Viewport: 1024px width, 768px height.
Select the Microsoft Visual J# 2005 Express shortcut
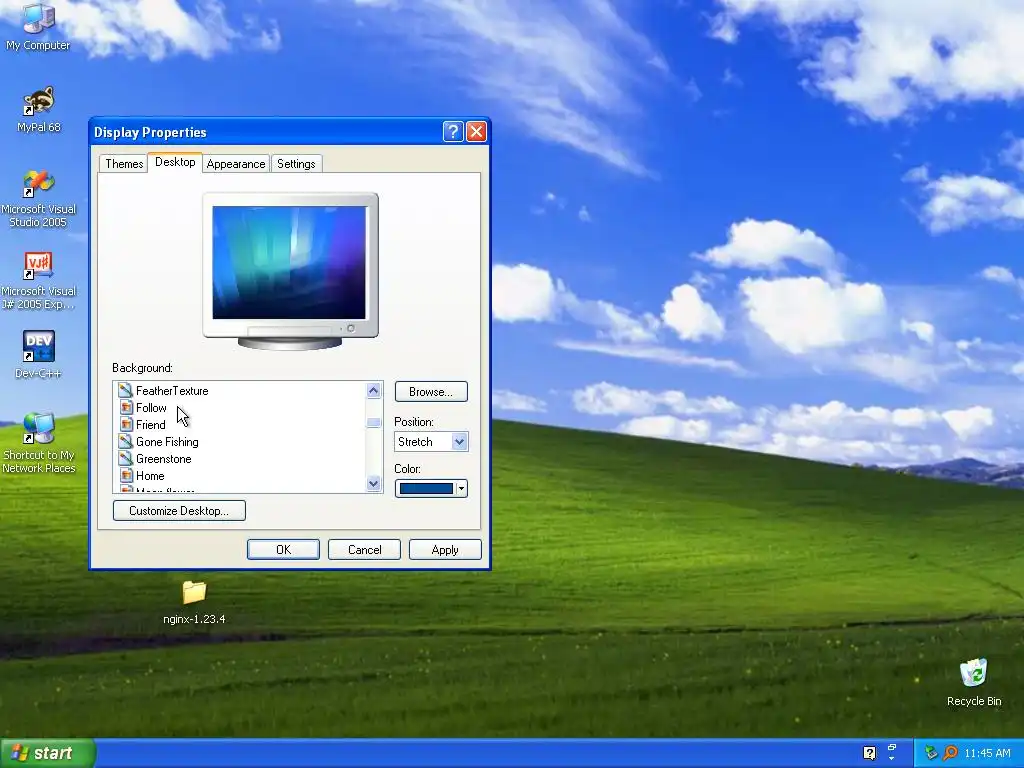[38, 281]
